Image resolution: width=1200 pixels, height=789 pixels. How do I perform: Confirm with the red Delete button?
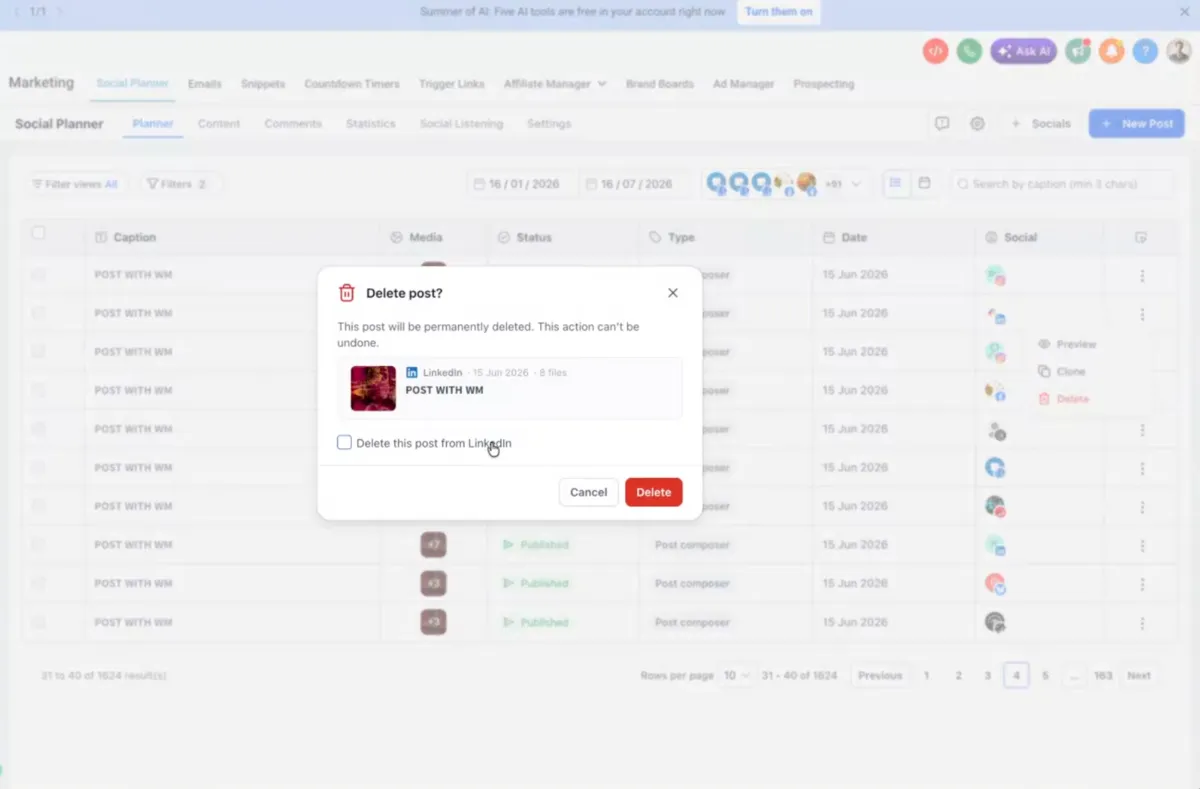[x=654, y=492]
